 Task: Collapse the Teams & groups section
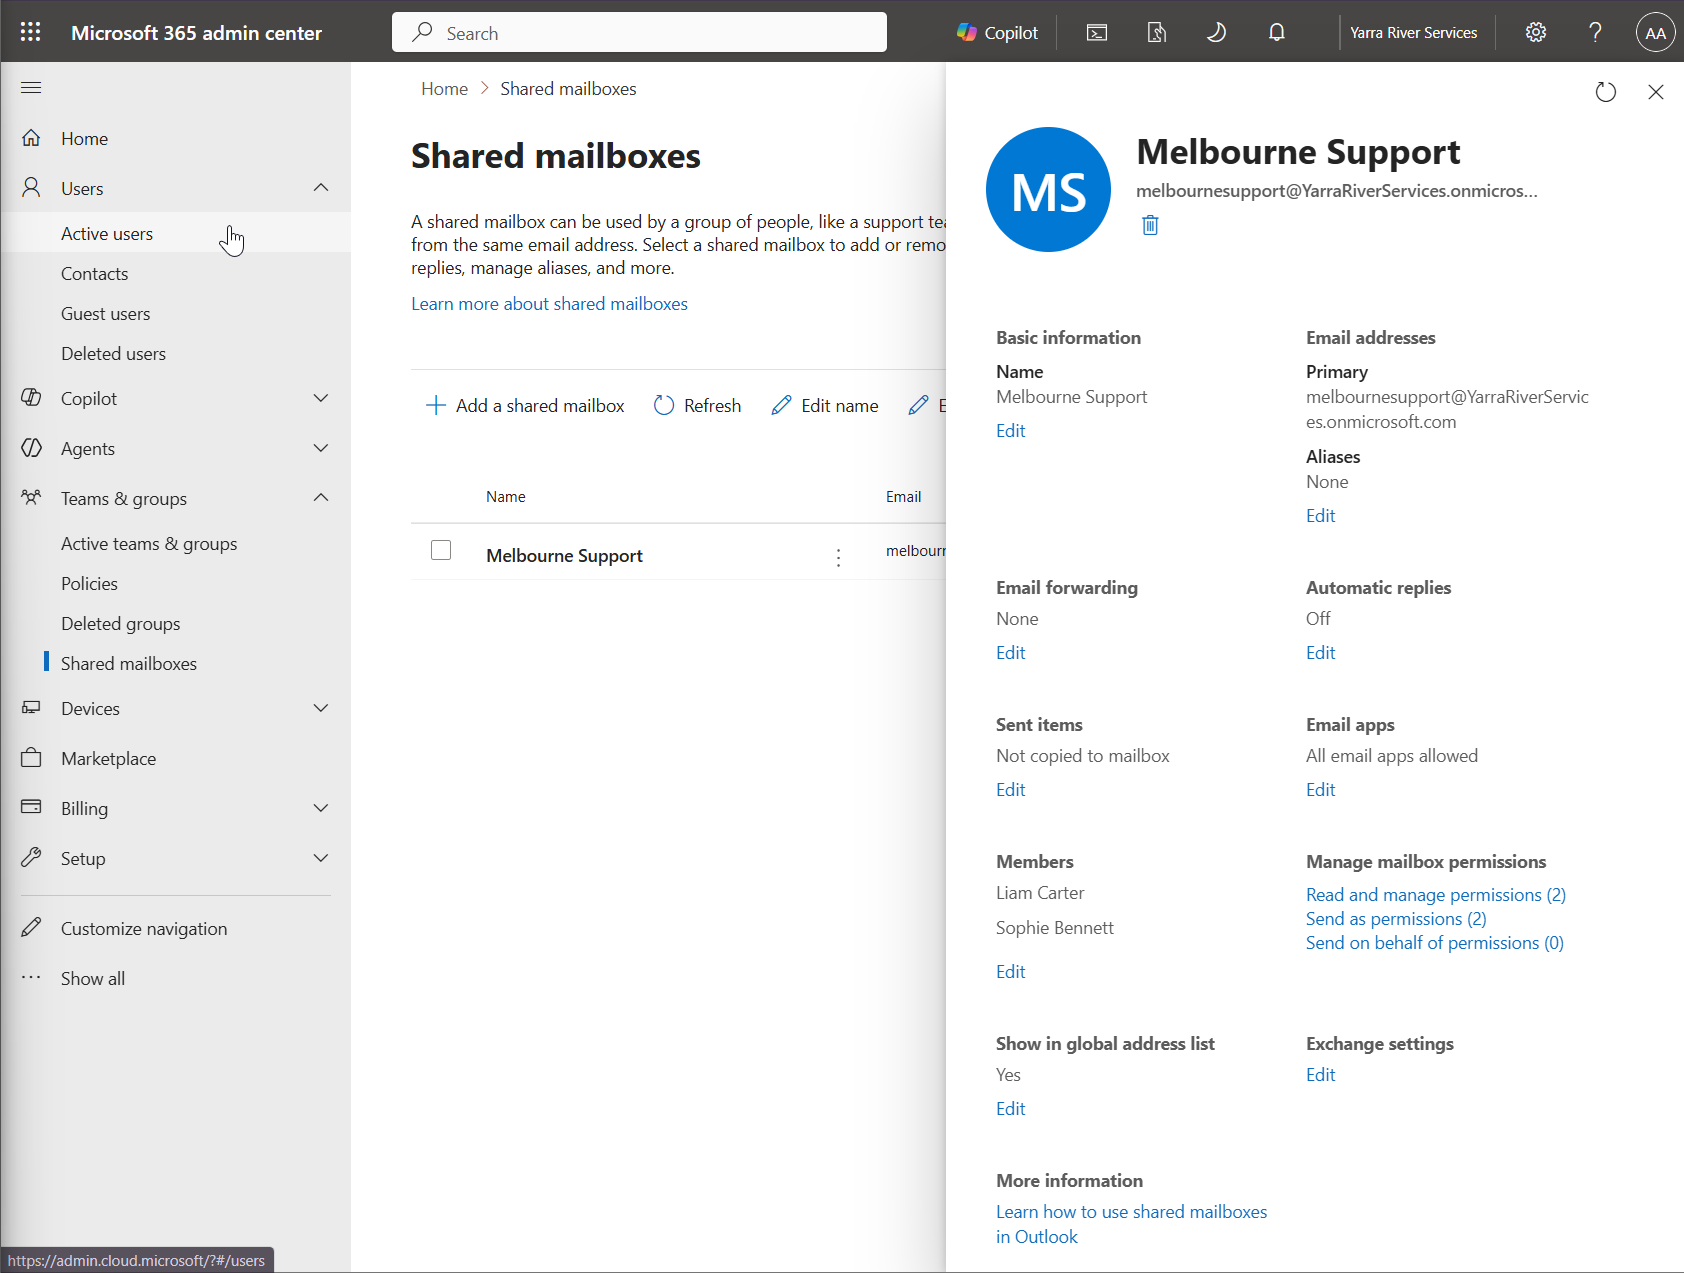tap(321, 498)
